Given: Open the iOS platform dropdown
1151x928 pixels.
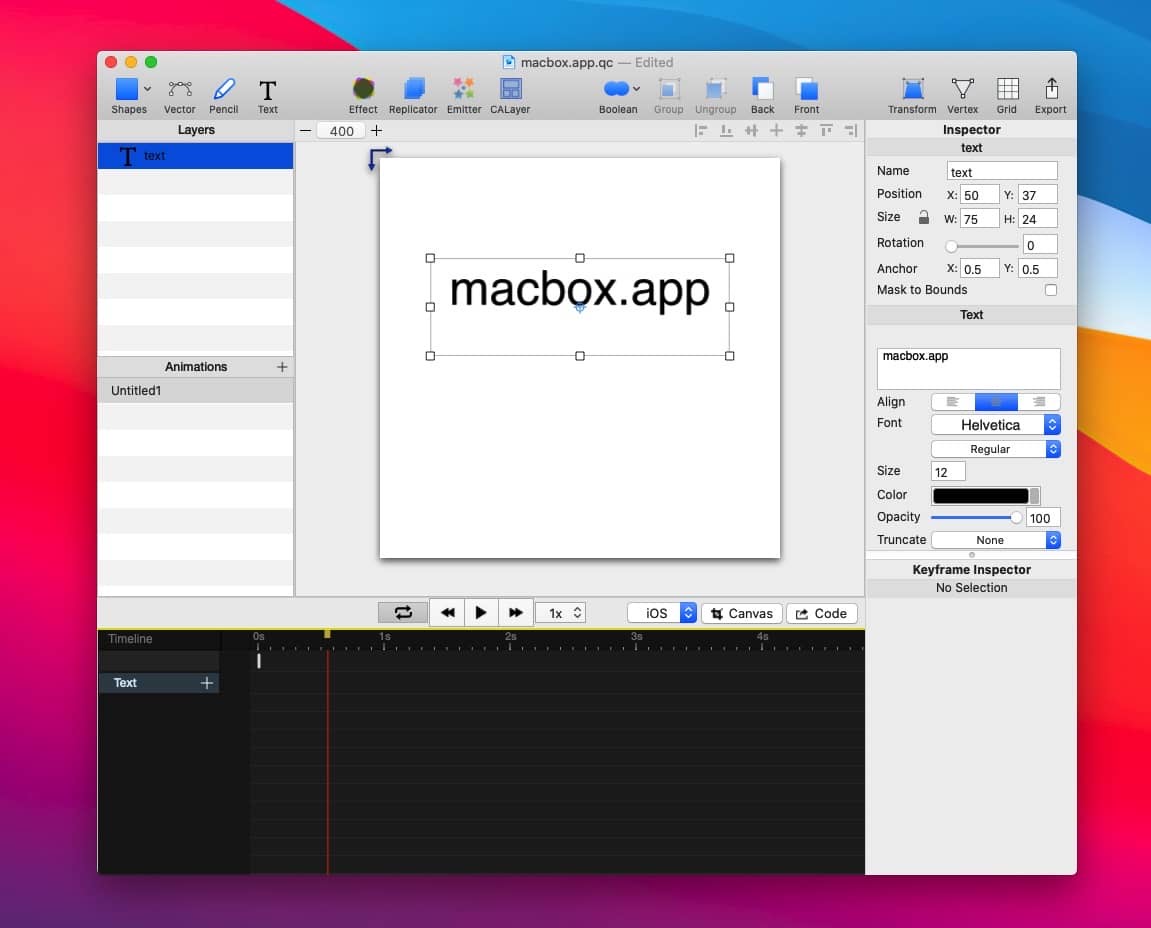Looking at the screenshot, I should pos(661,613).
